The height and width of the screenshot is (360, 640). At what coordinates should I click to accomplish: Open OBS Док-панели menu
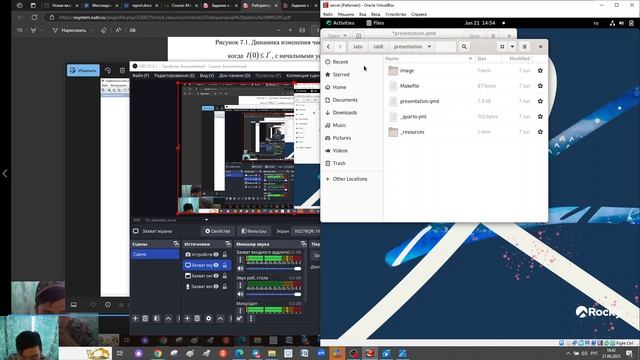(235, 76)
